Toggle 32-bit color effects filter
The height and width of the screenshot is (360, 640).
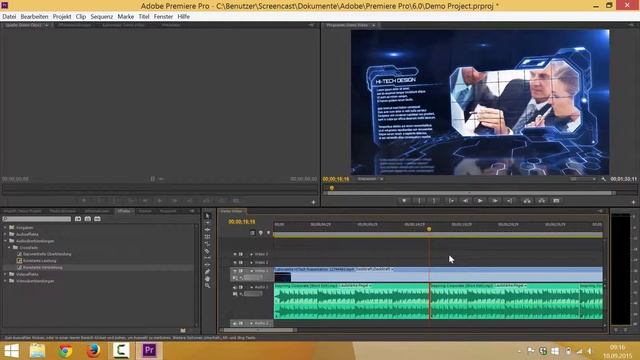click(88, 219)
